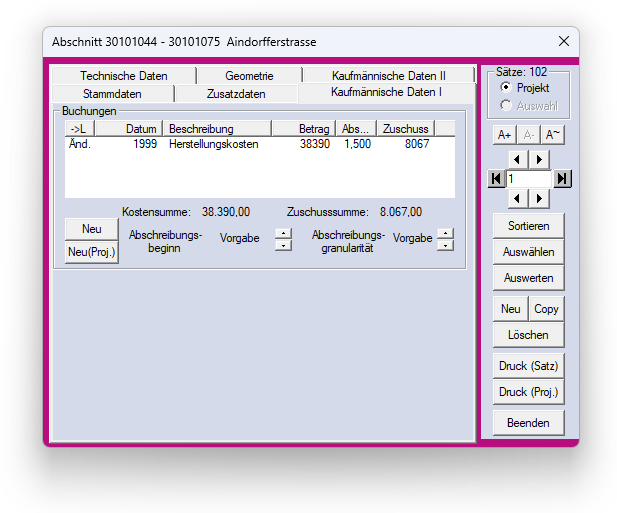This screenshot has width=617, height=513.
Task: Select the Projekt radio button
Action: (x=507, y=88)
